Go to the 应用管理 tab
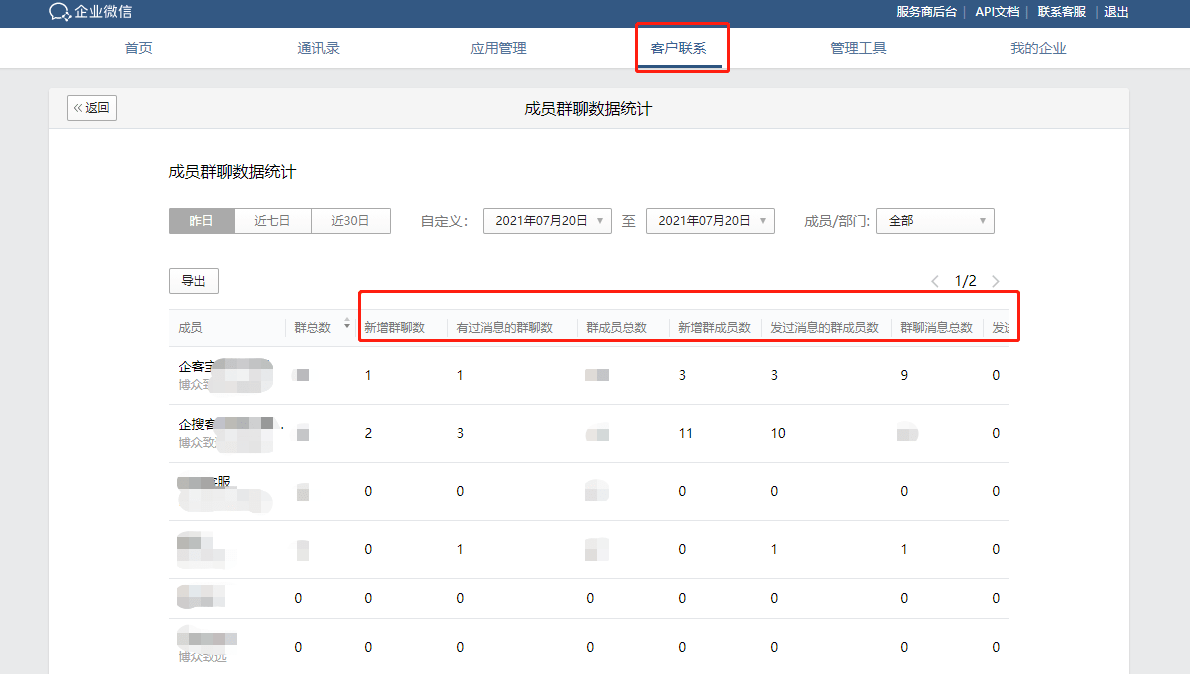1190x674 pixels. click(498, 48)
